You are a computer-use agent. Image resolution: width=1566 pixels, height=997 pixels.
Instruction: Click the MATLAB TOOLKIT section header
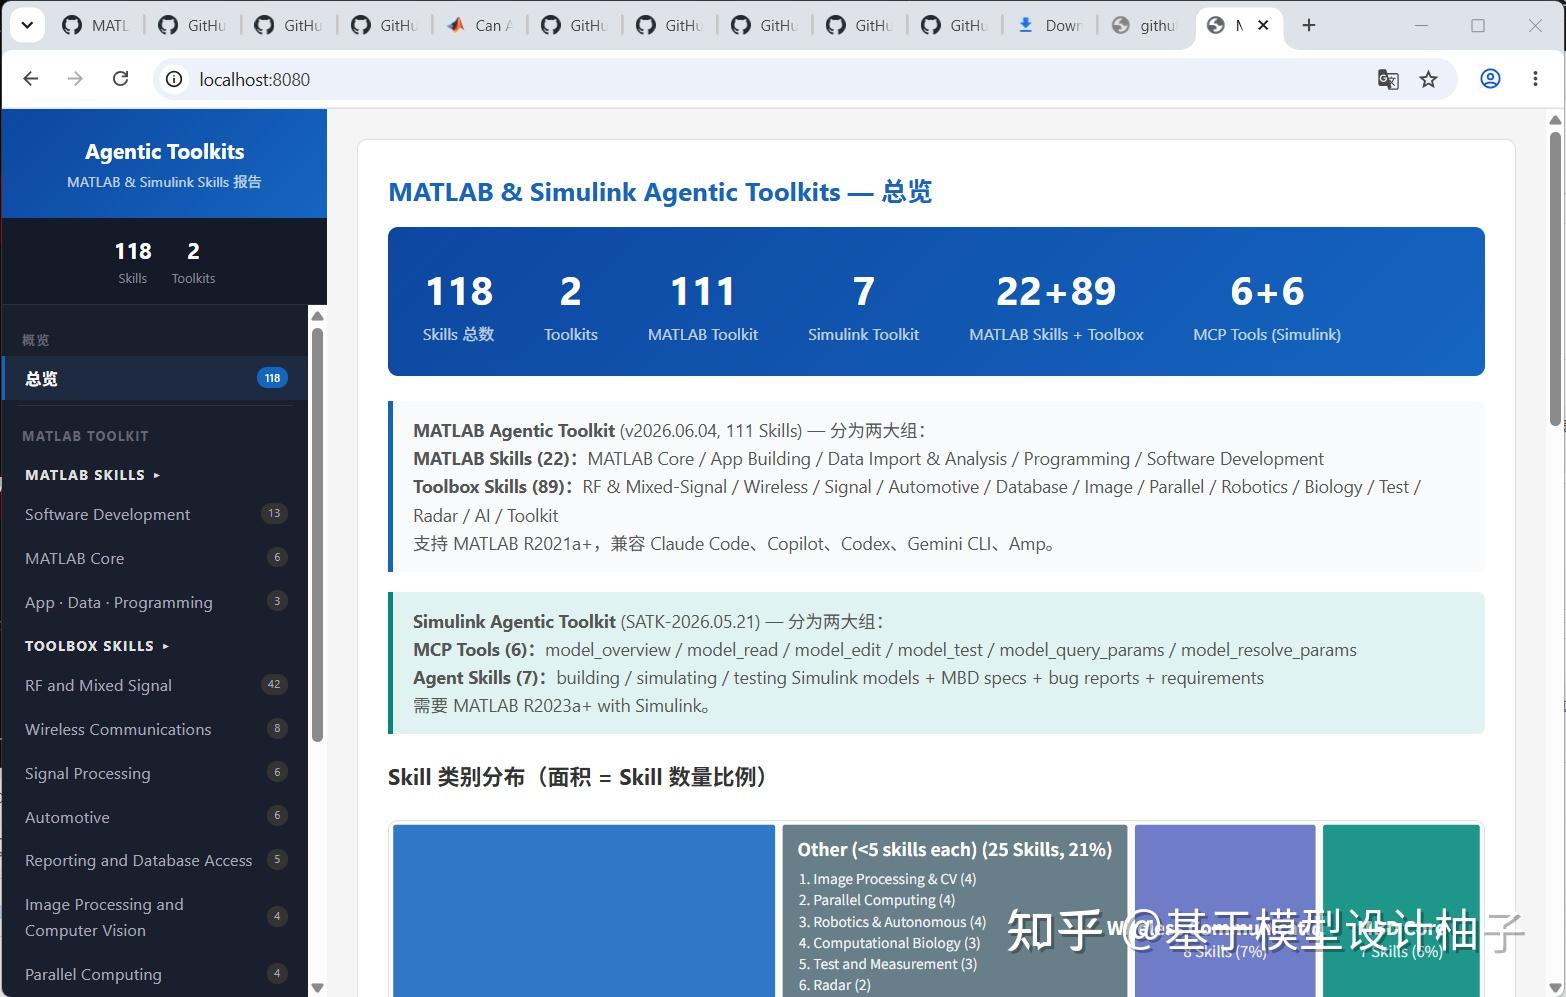(85, 436)
